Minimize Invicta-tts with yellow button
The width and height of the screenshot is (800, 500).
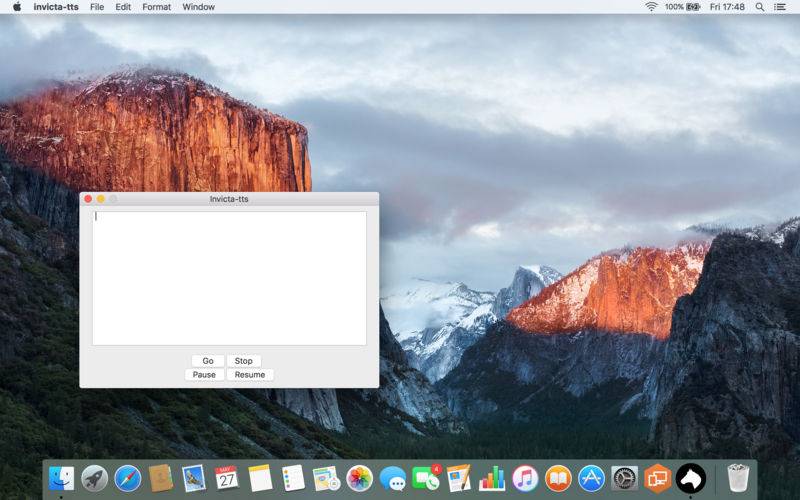(101, 198)
